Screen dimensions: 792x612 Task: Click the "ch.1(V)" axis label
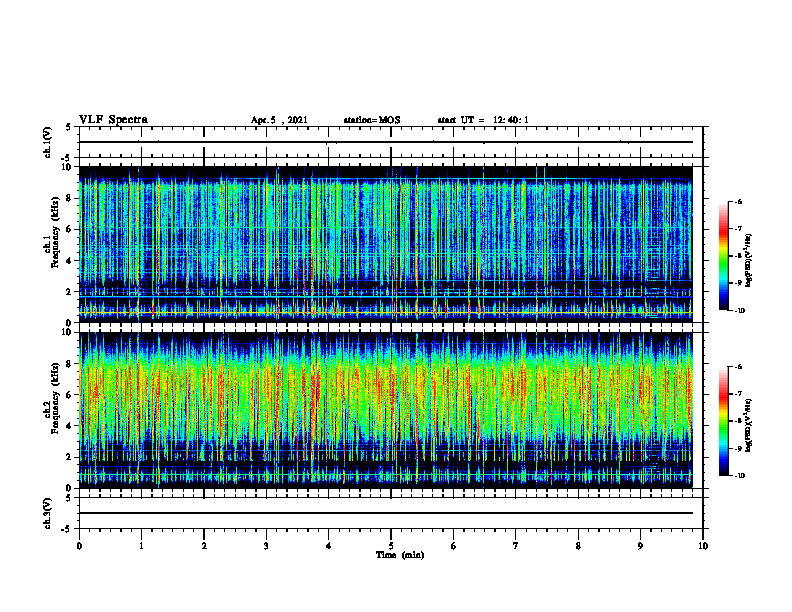click(47, 142)
